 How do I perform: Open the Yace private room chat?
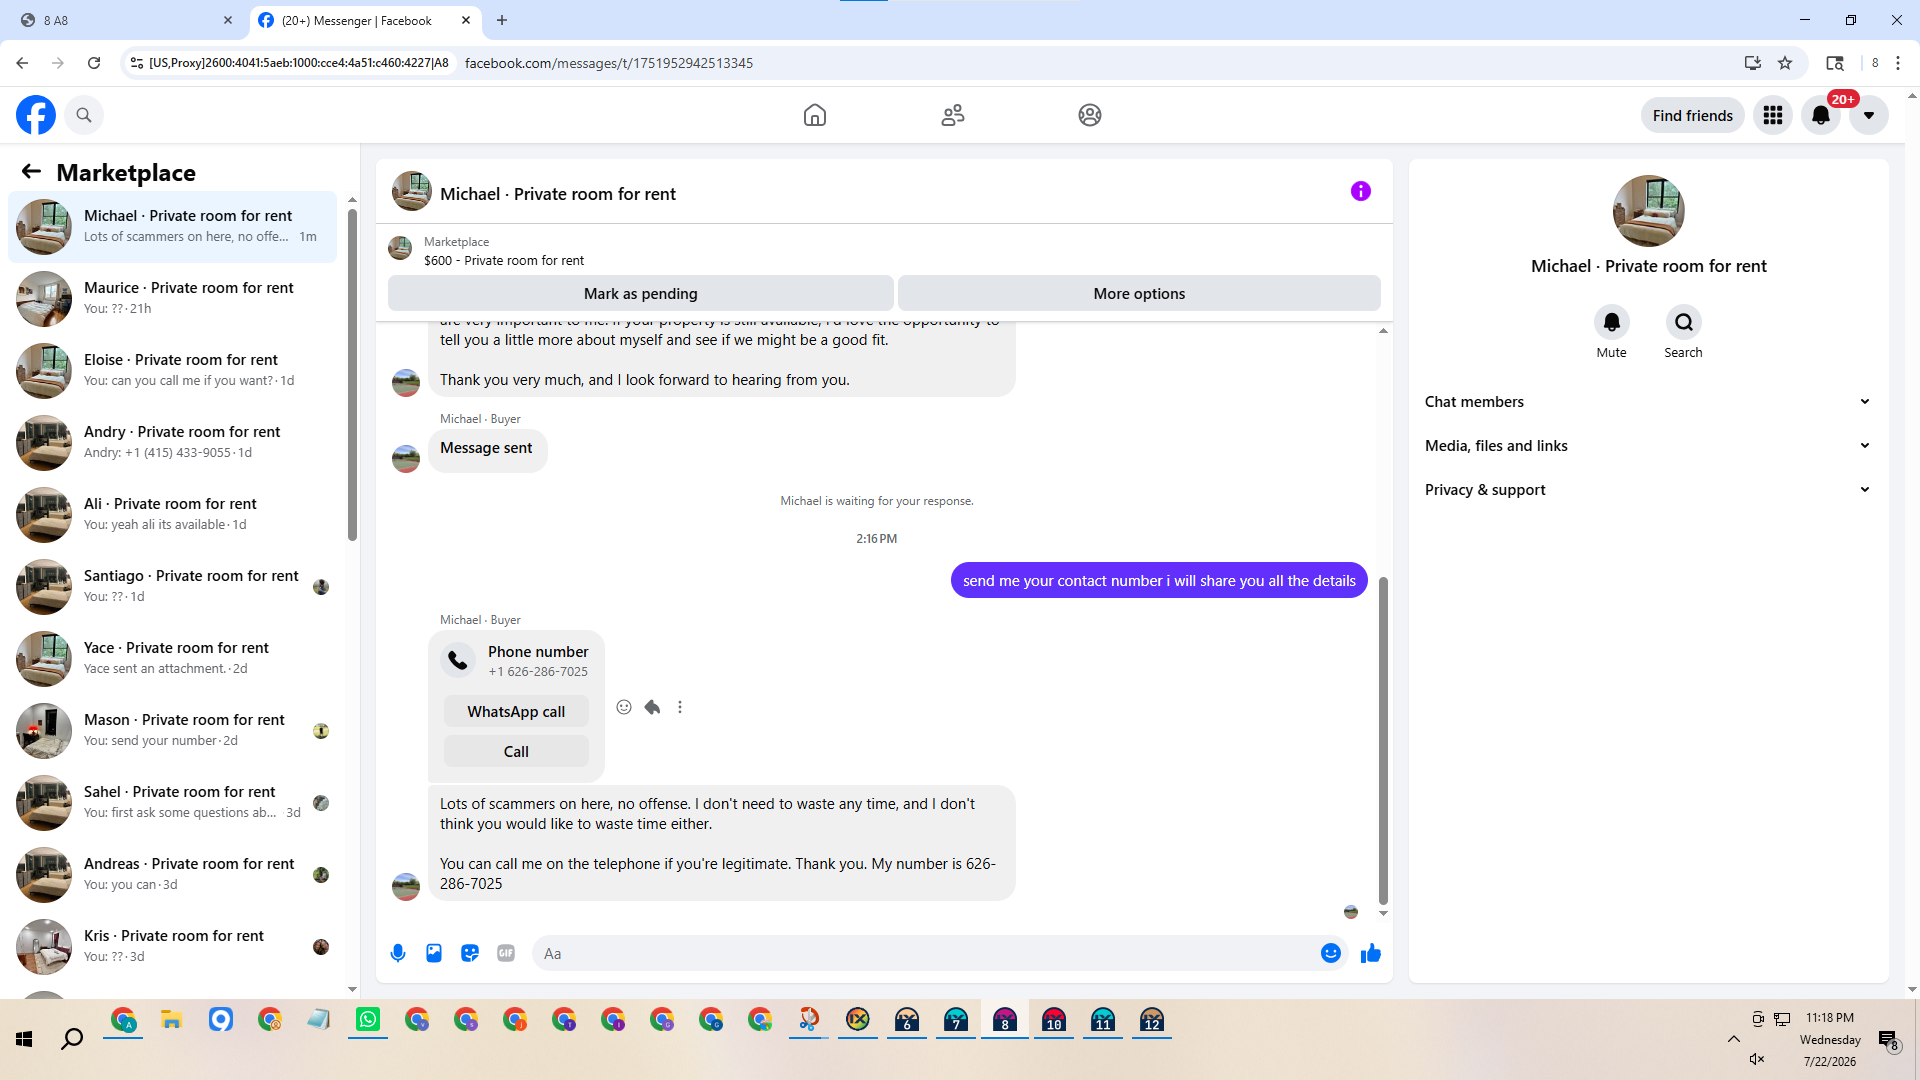(172, 658)
